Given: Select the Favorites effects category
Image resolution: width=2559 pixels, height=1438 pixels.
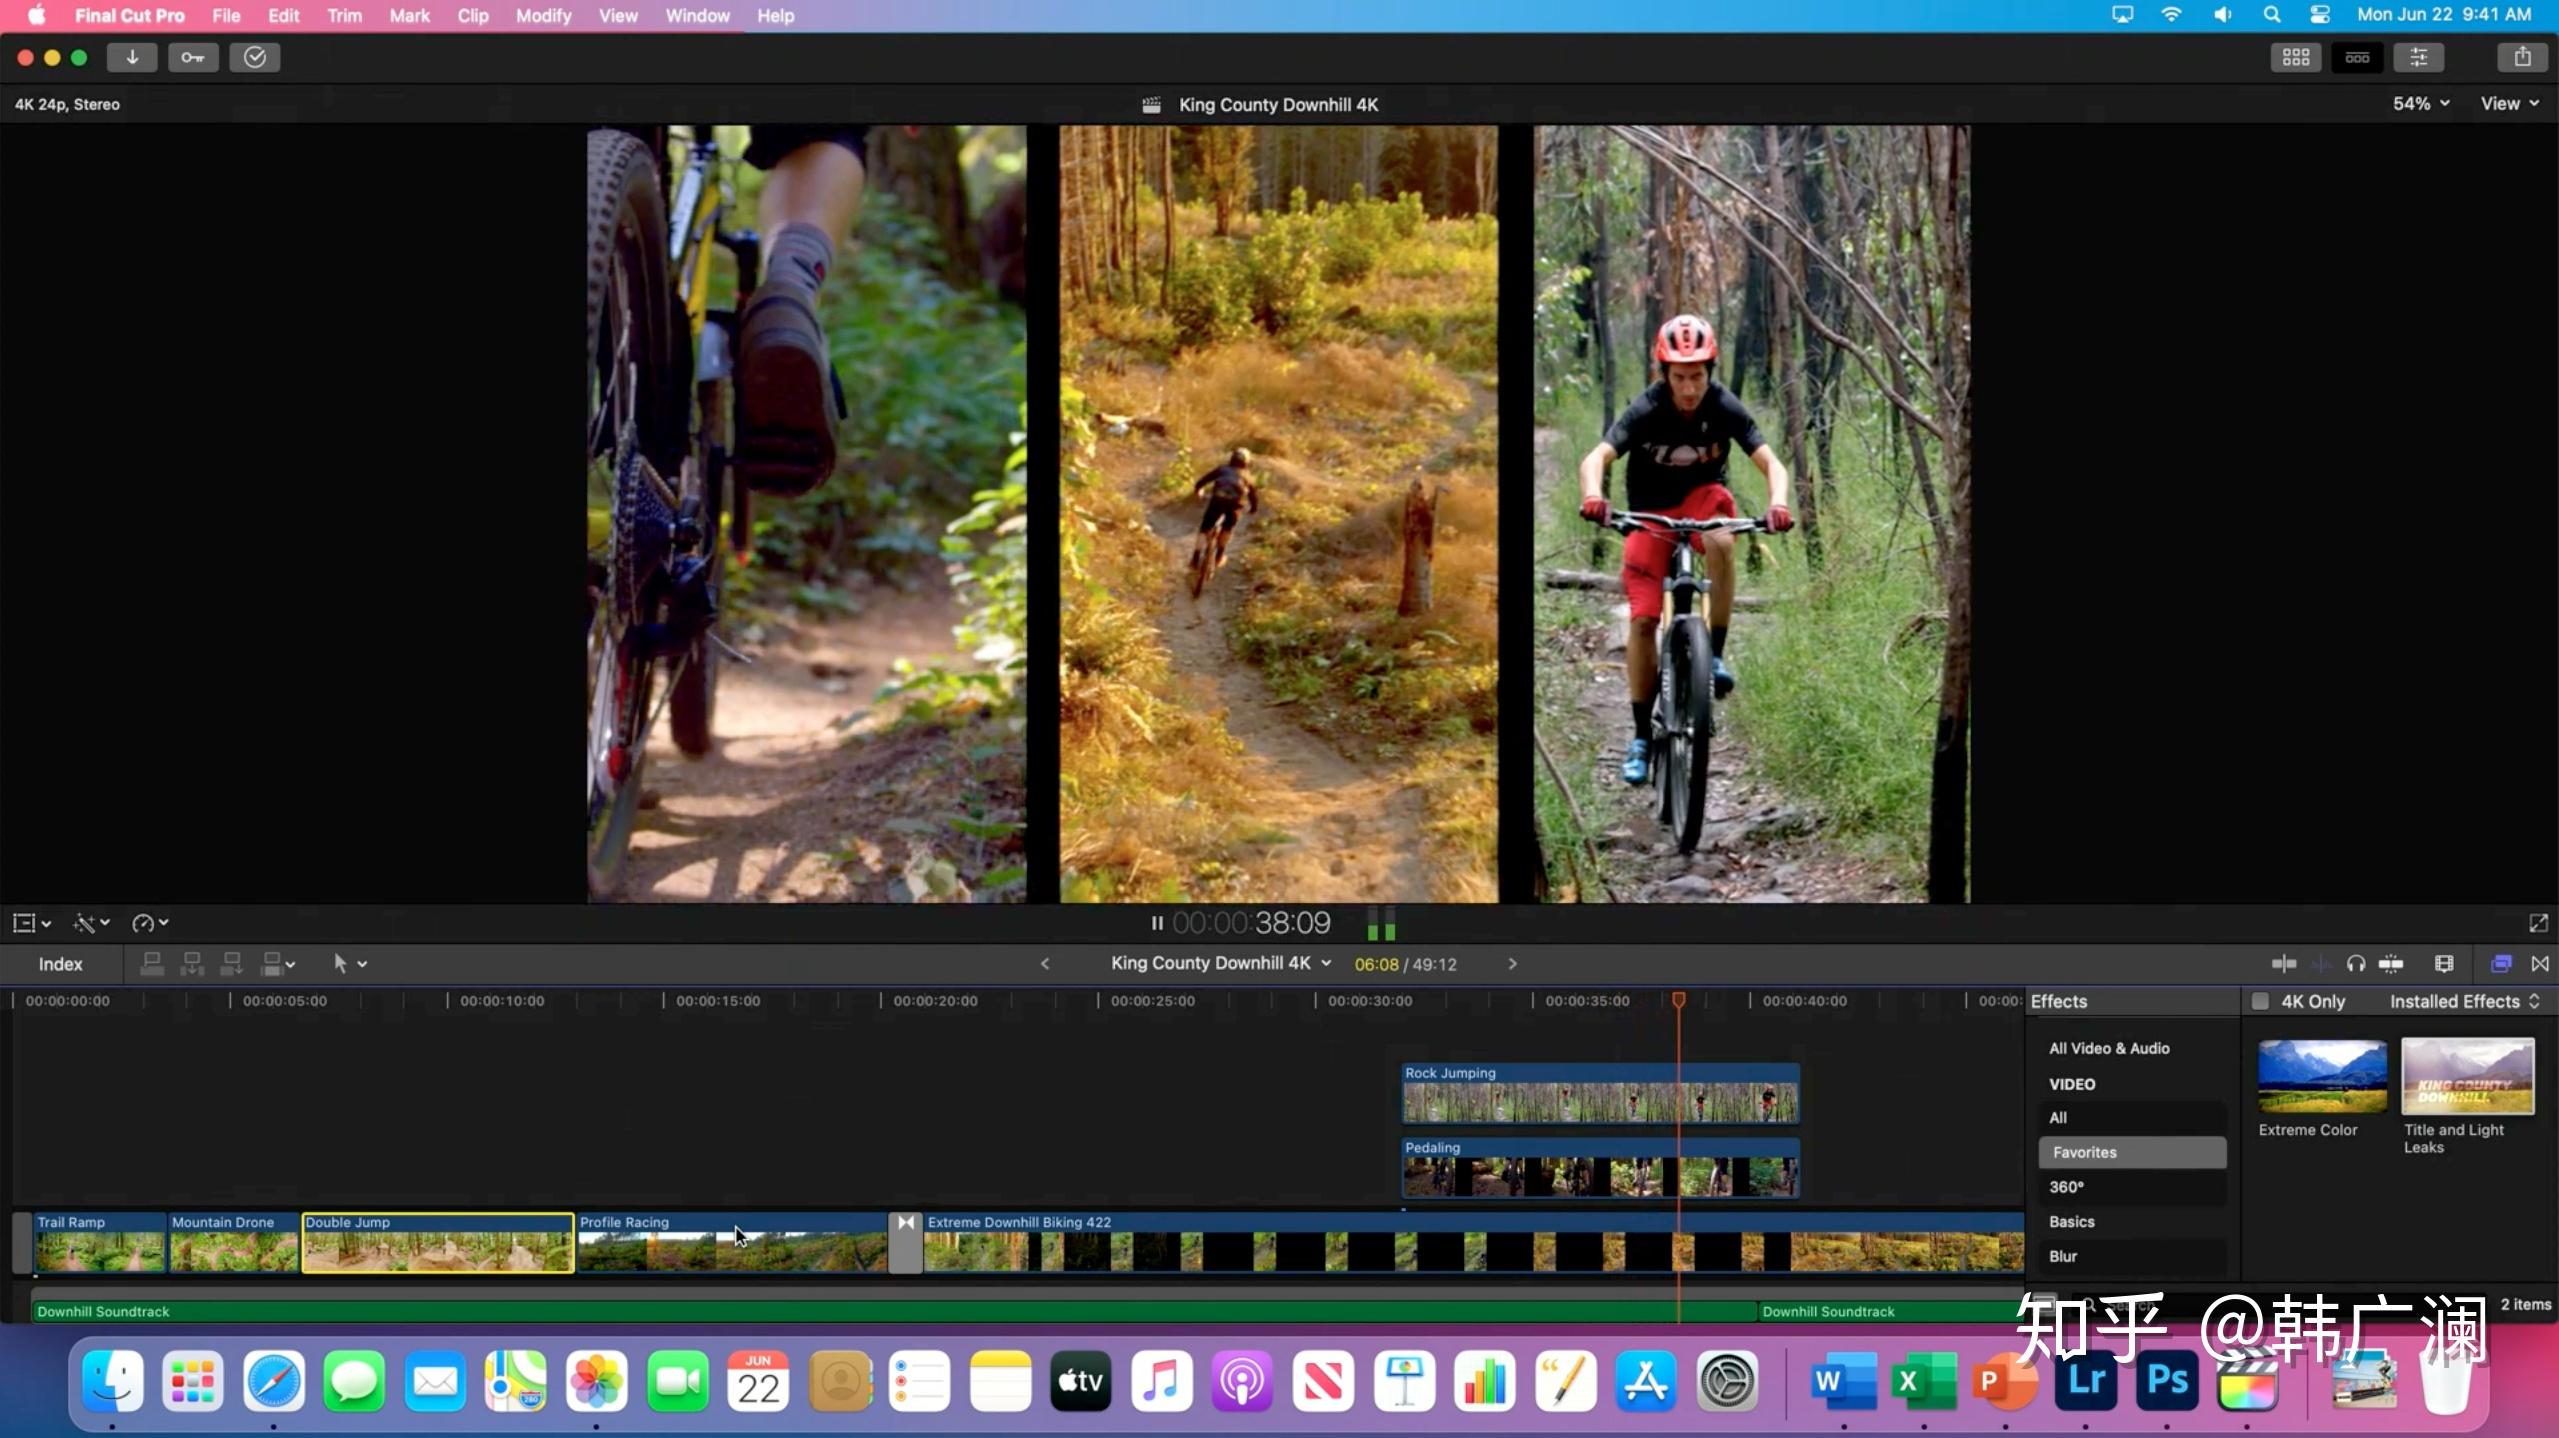Looking at the screenshot, I should pos(2132,1152).
